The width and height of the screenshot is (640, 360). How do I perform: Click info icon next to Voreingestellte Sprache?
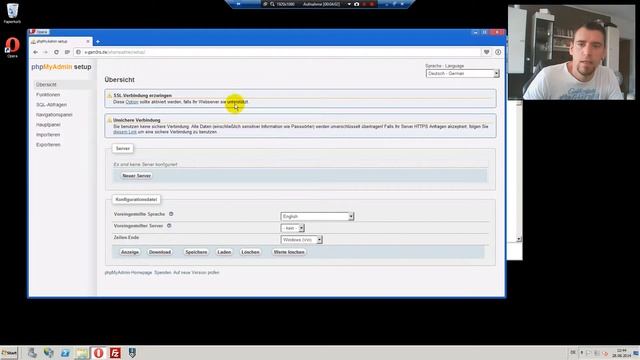pos(171,214)
